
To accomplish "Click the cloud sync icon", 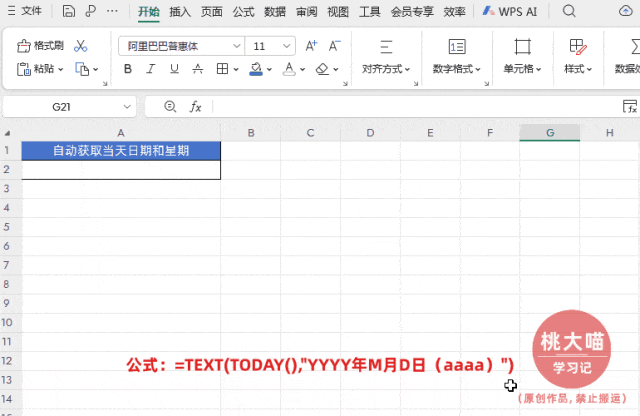I will point(625,11).
